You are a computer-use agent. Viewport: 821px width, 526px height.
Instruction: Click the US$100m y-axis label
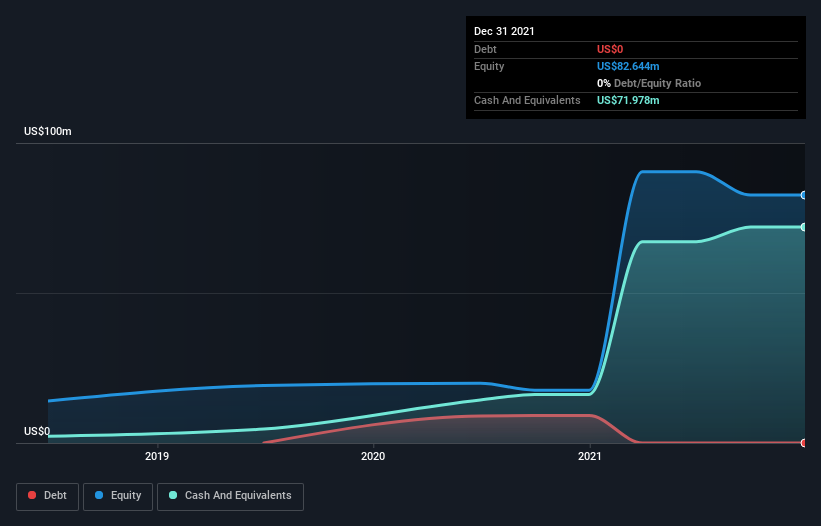pos(48,131)
